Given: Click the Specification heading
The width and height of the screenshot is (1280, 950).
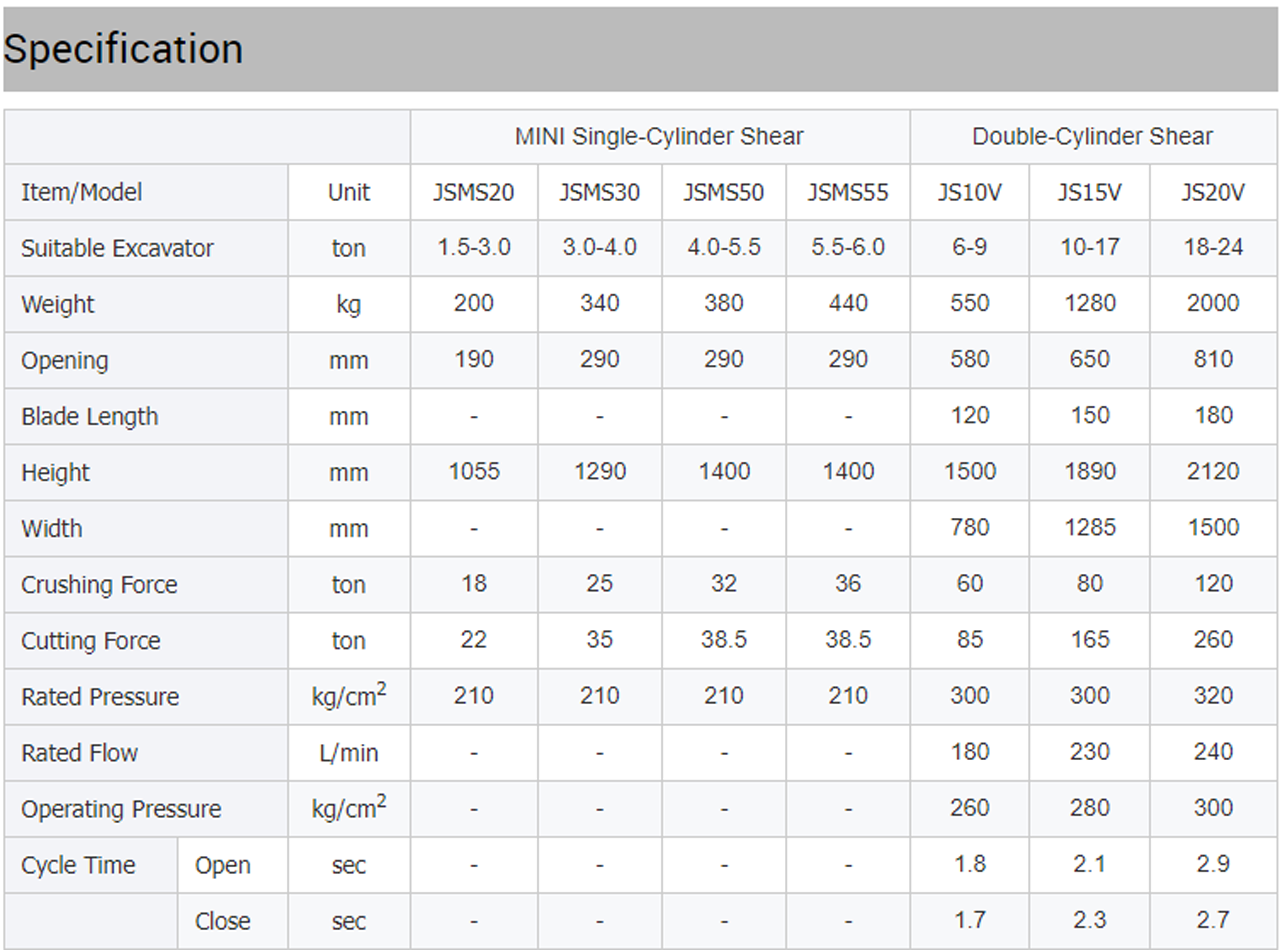Looking at the screenshot, I should point(123,49).
